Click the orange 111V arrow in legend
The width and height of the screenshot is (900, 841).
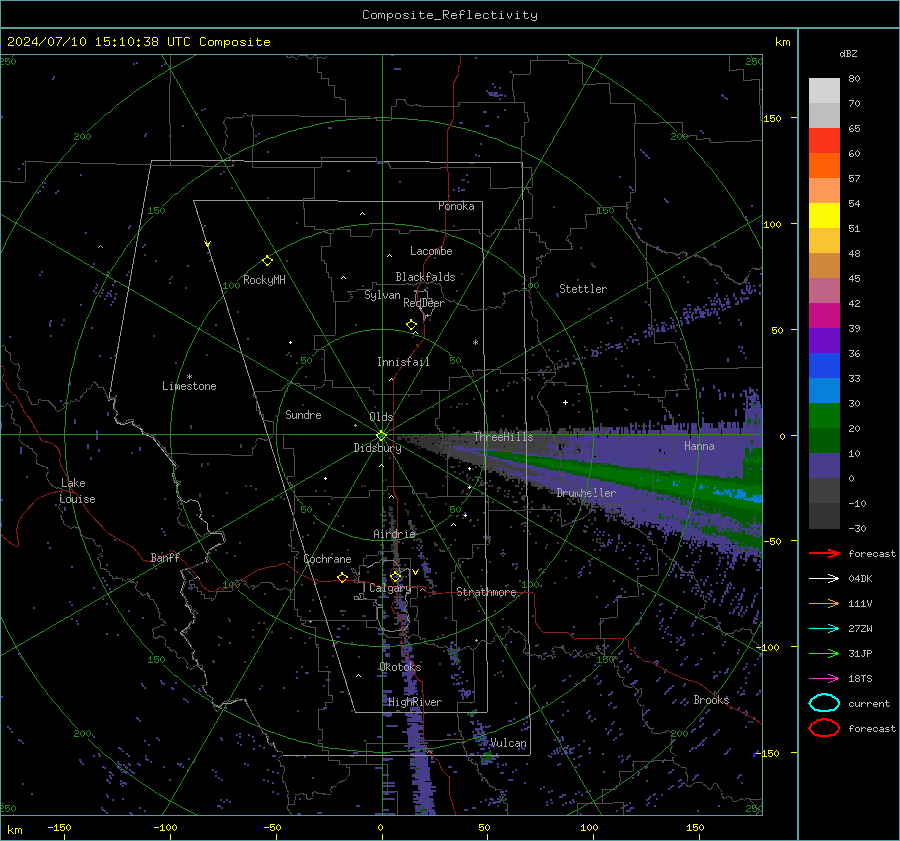click(x=824, y=603)
